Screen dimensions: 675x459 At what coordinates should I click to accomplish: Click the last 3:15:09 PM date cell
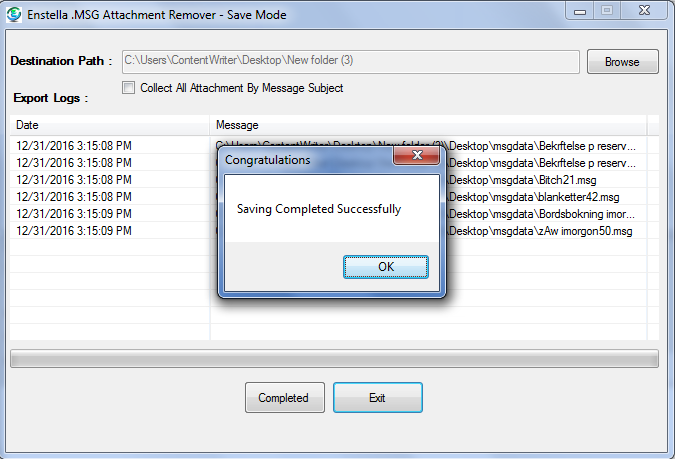click(74, 231)
